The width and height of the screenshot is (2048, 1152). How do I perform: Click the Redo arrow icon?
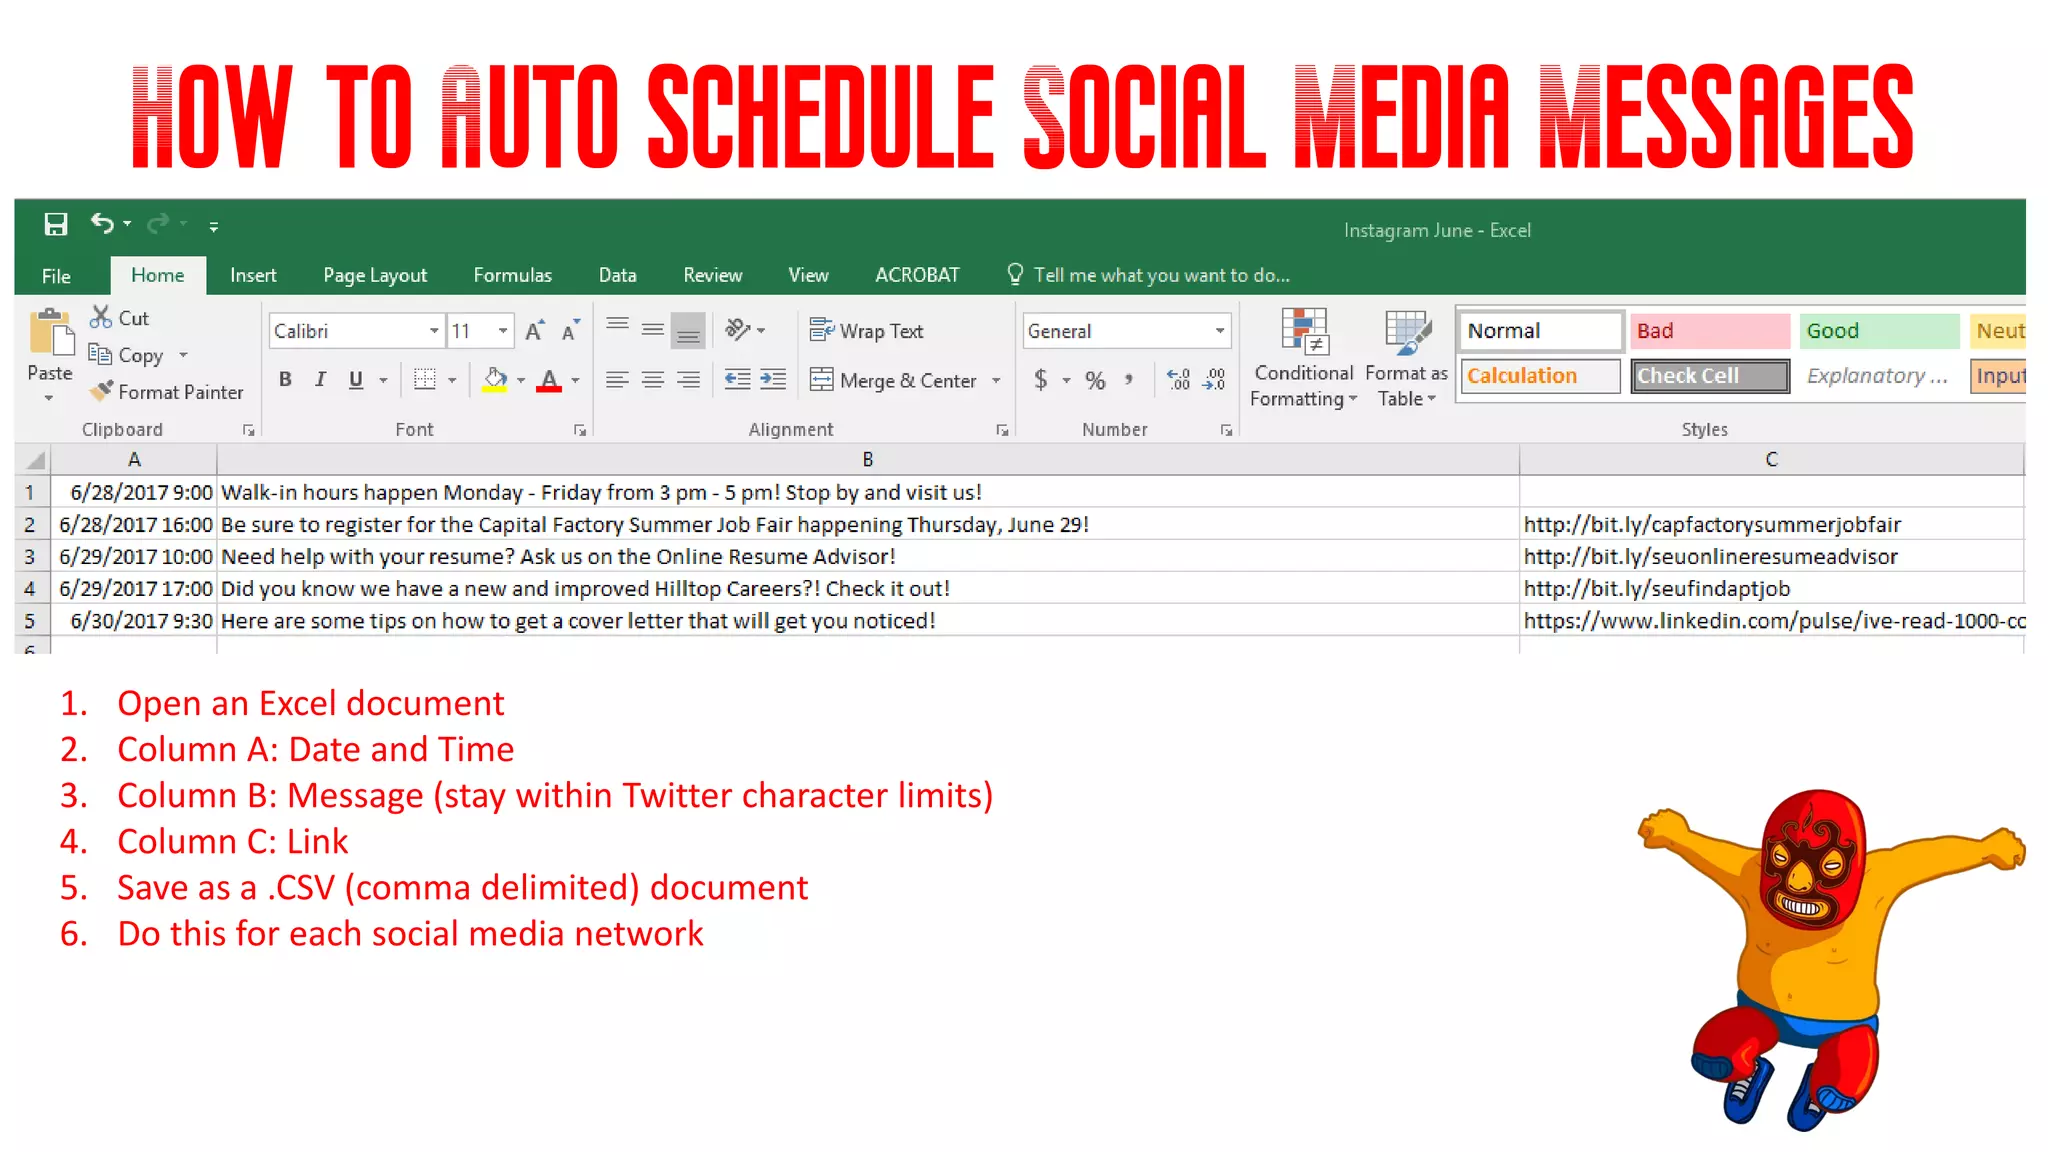158,224
